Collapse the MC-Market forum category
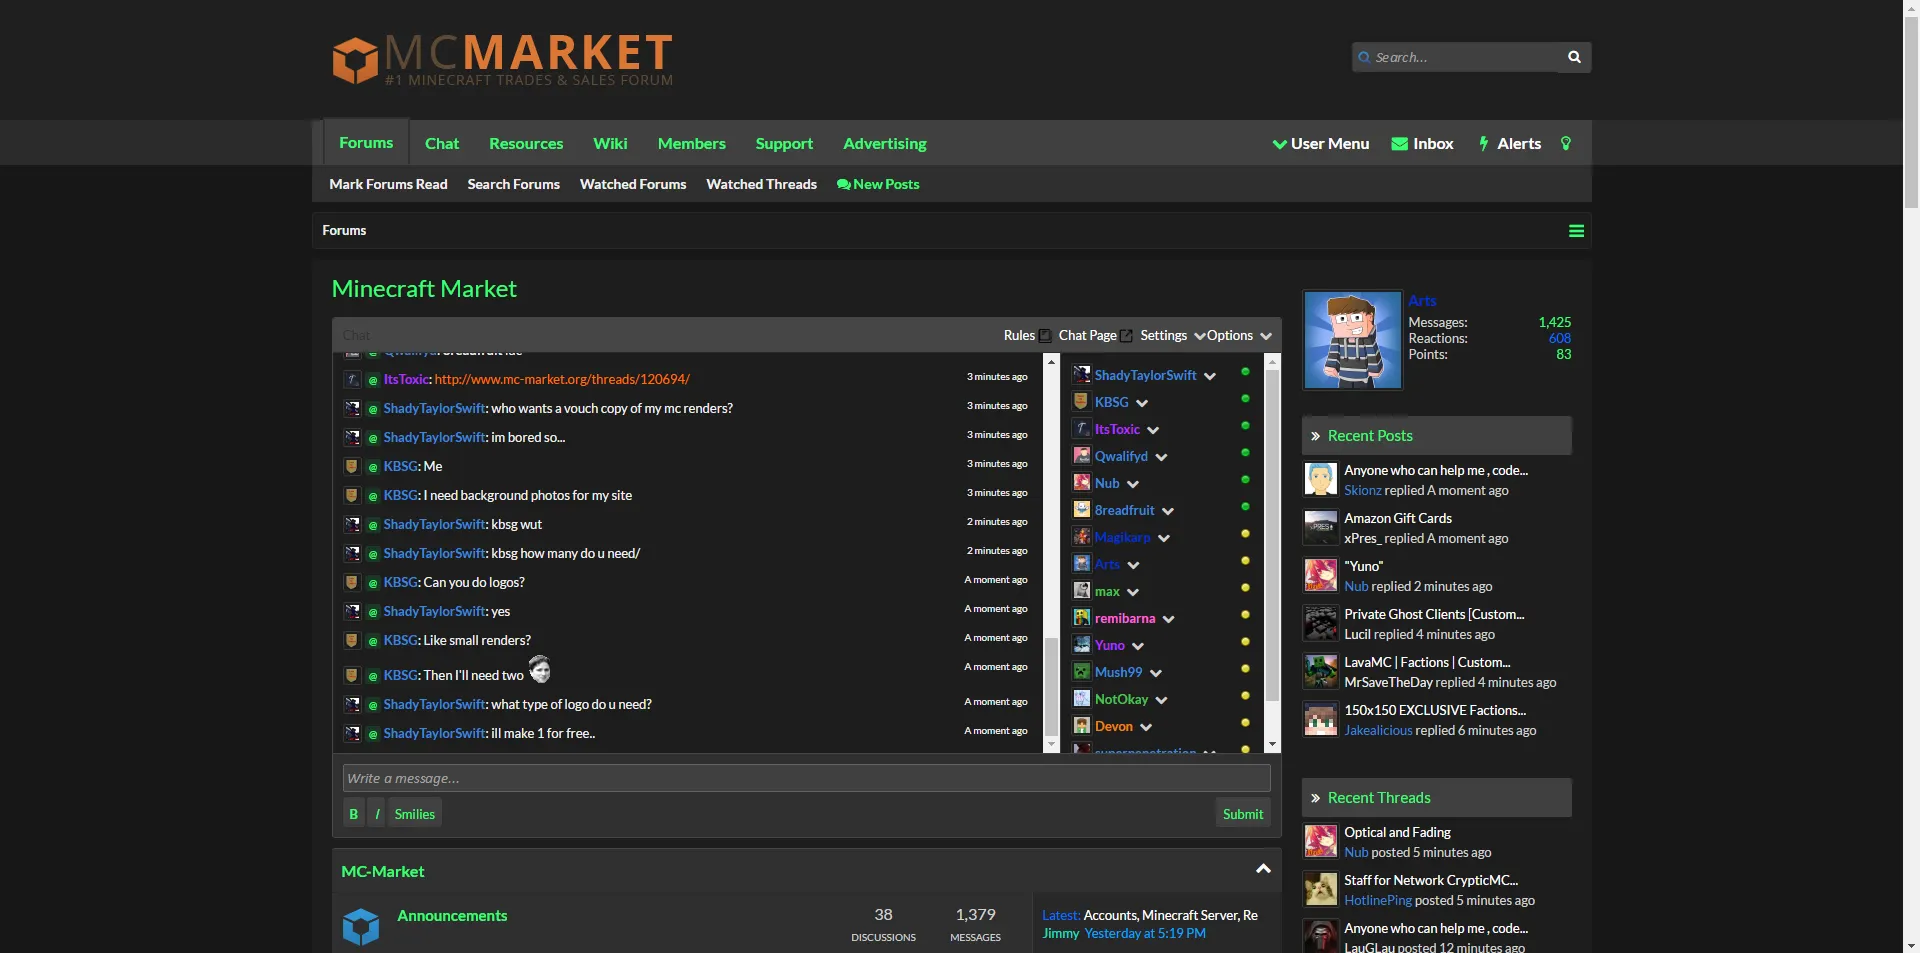Screen dimensions: 1920x953 coord(1263,869)
